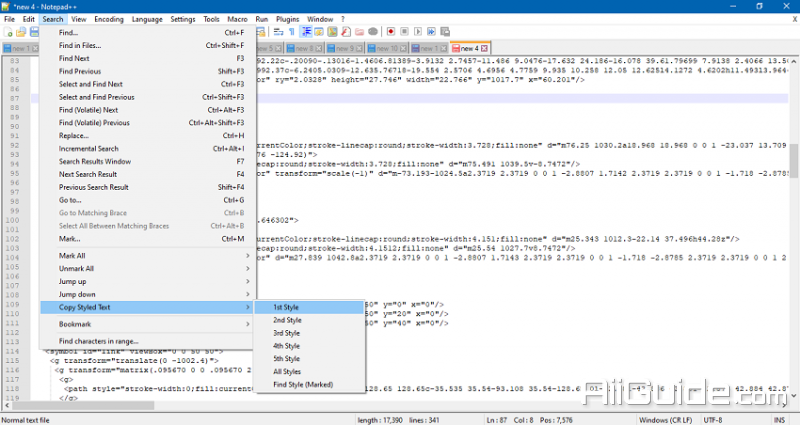The image size is (800, 425).
Task: Open the Function List icon
Action: [346, 32]
